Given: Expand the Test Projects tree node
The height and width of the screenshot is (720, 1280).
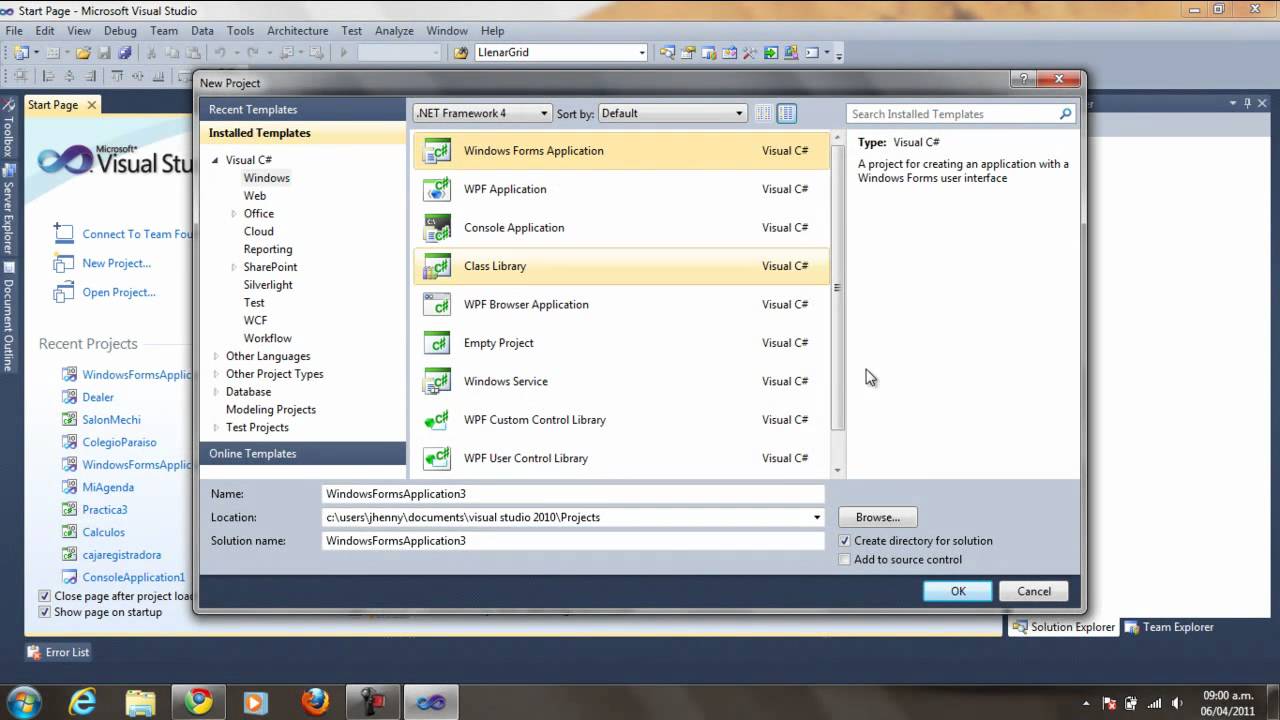Looking at the screenshot, I should click(x=215, y=428).
